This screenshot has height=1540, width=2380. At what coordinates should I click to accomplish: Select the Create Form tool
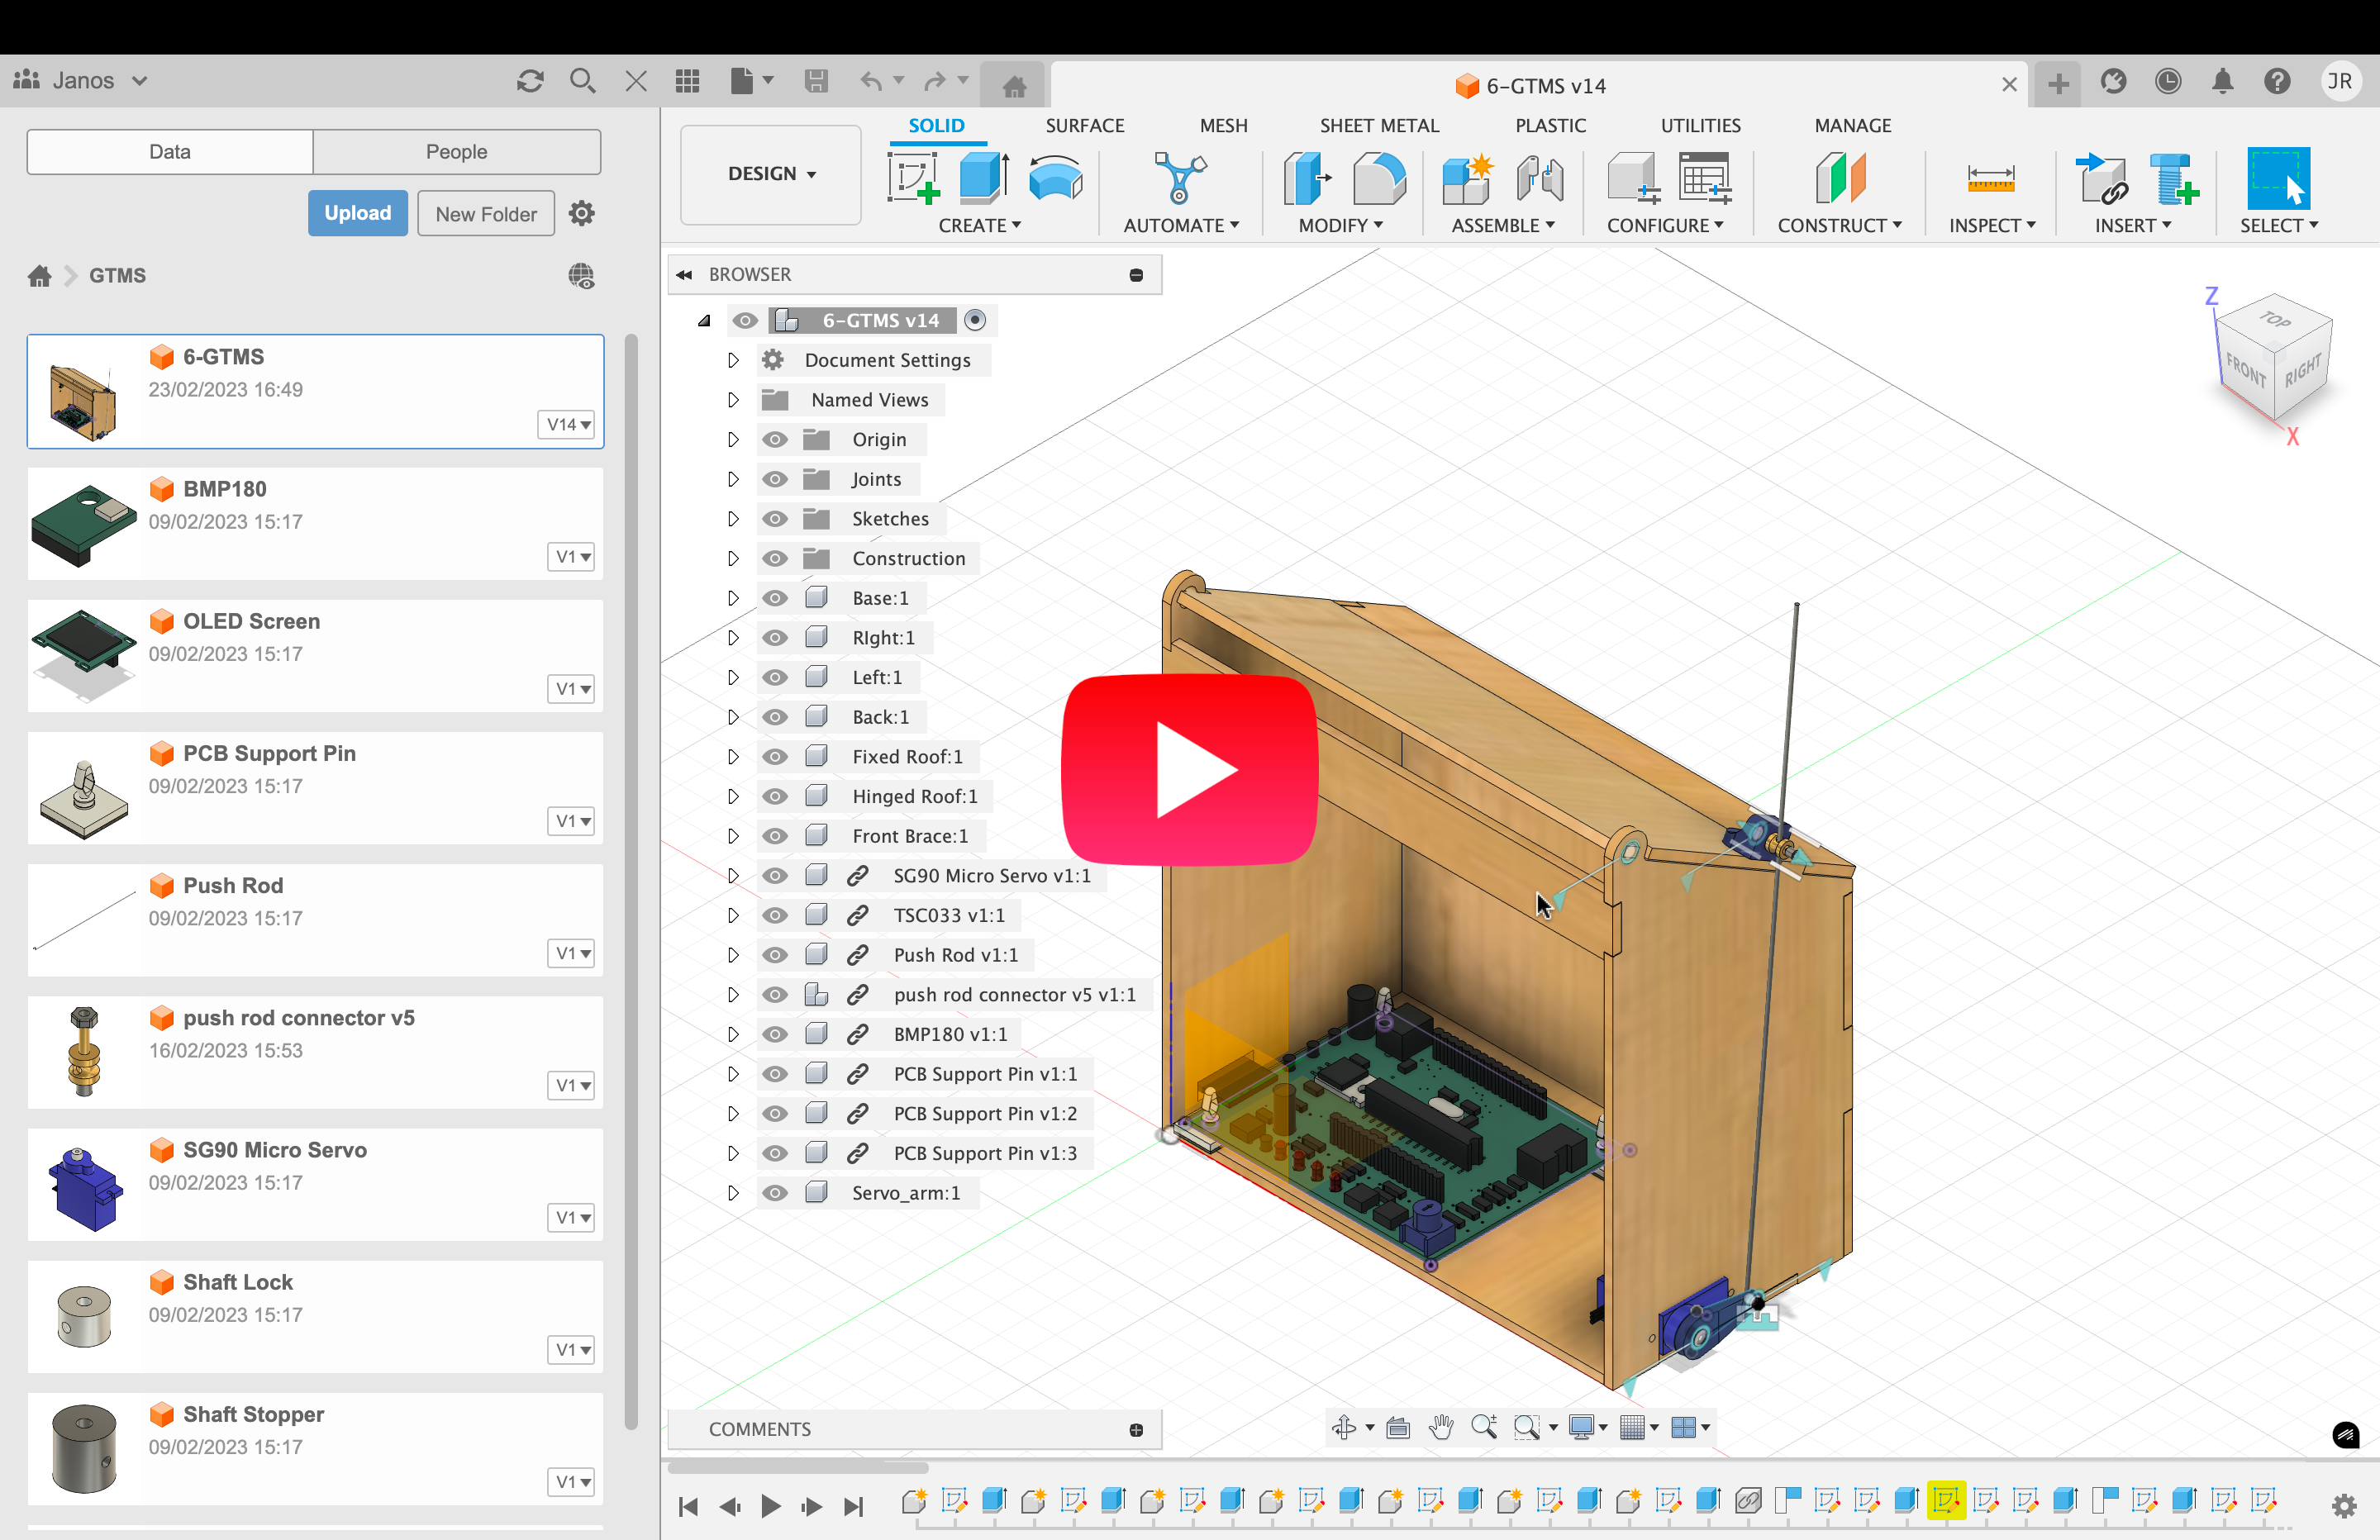pos(1056,178)
